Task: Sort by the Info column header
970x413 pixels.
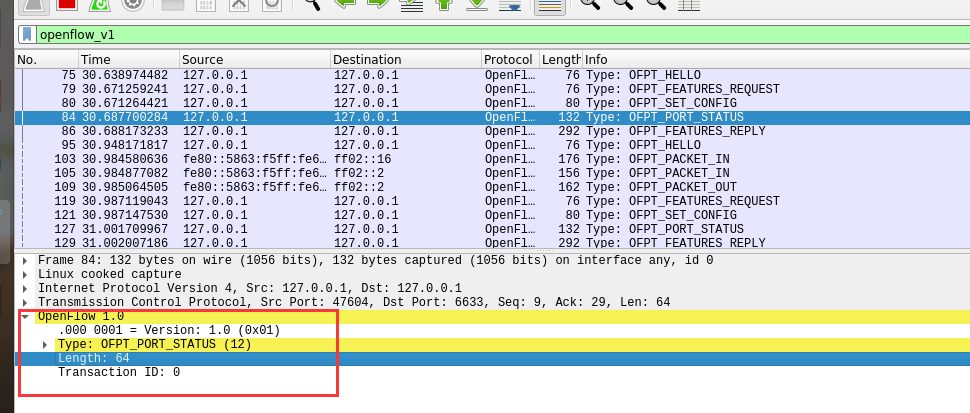Action: (776, 59)
